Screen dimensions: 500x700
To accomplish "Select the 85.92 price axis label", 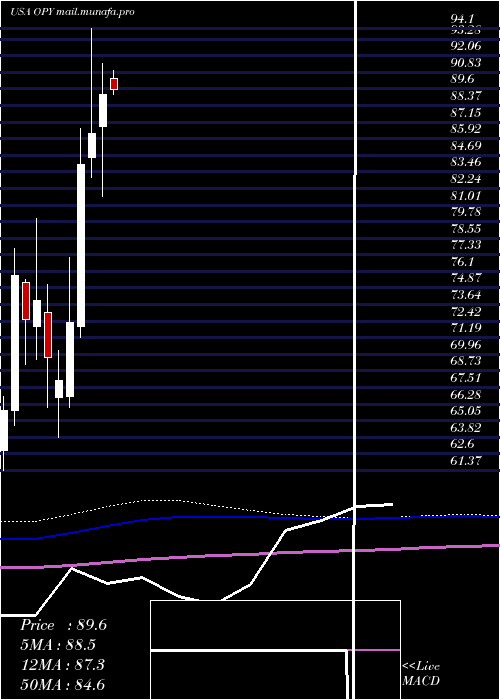I will [466, 129].
